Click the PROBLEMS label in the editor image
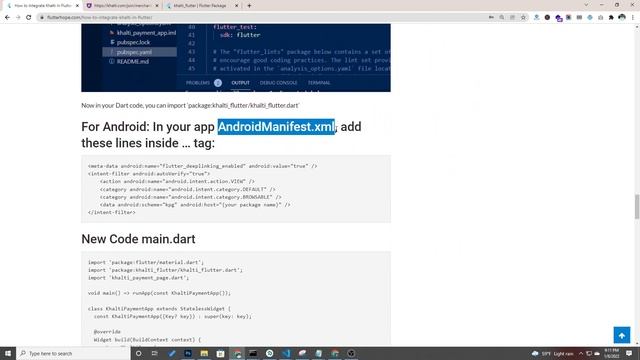The height and width of the screenshot is (360, 640). point(198,83)
